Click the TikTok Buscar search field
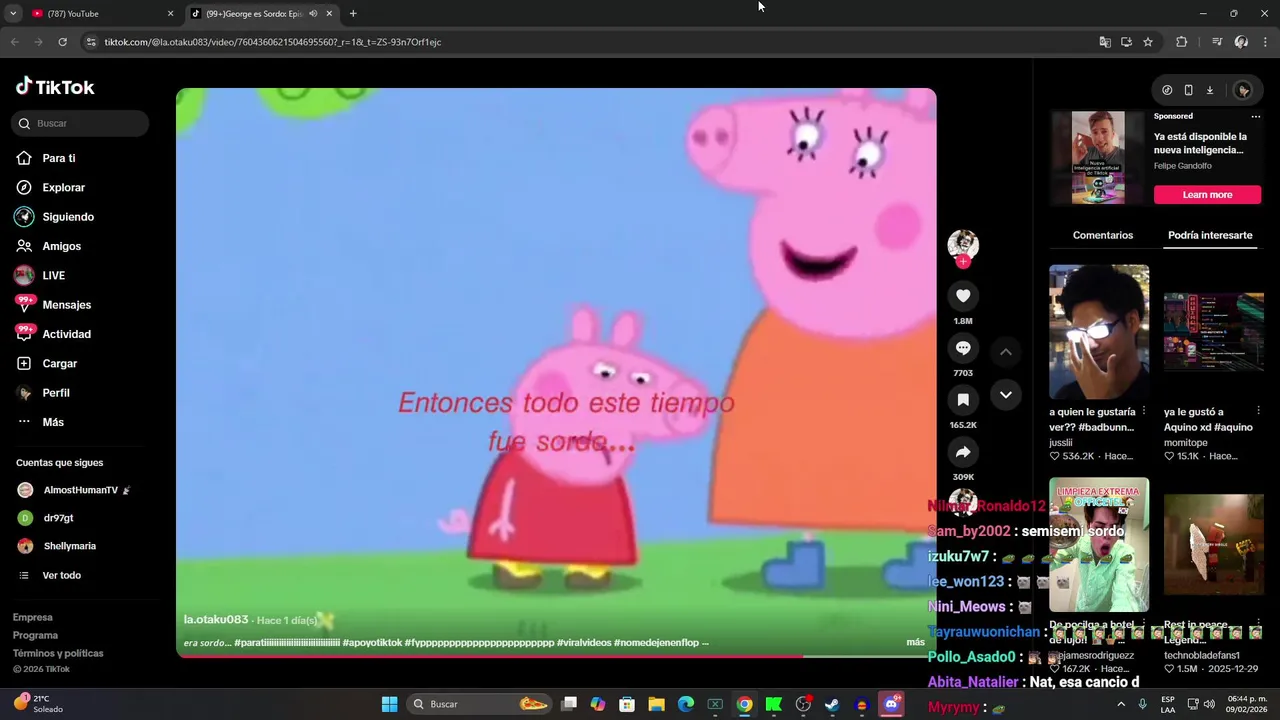This screenshot has height=720, width=1280. click(80, 123)
